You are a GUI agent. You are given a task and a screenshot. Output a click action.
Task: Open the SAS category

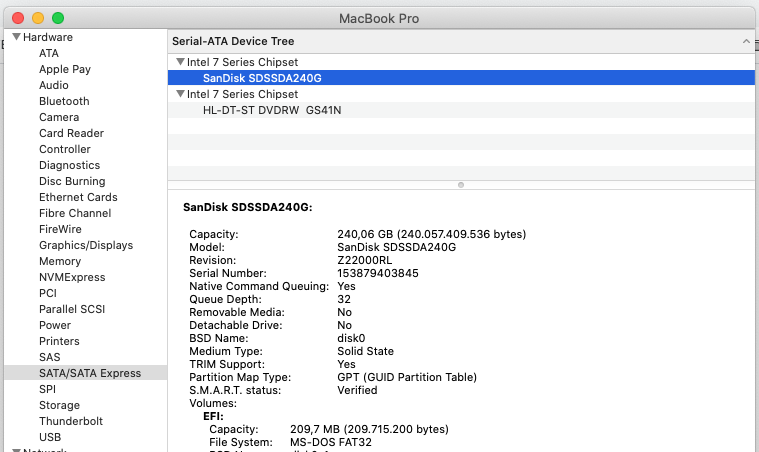point(50,357)
